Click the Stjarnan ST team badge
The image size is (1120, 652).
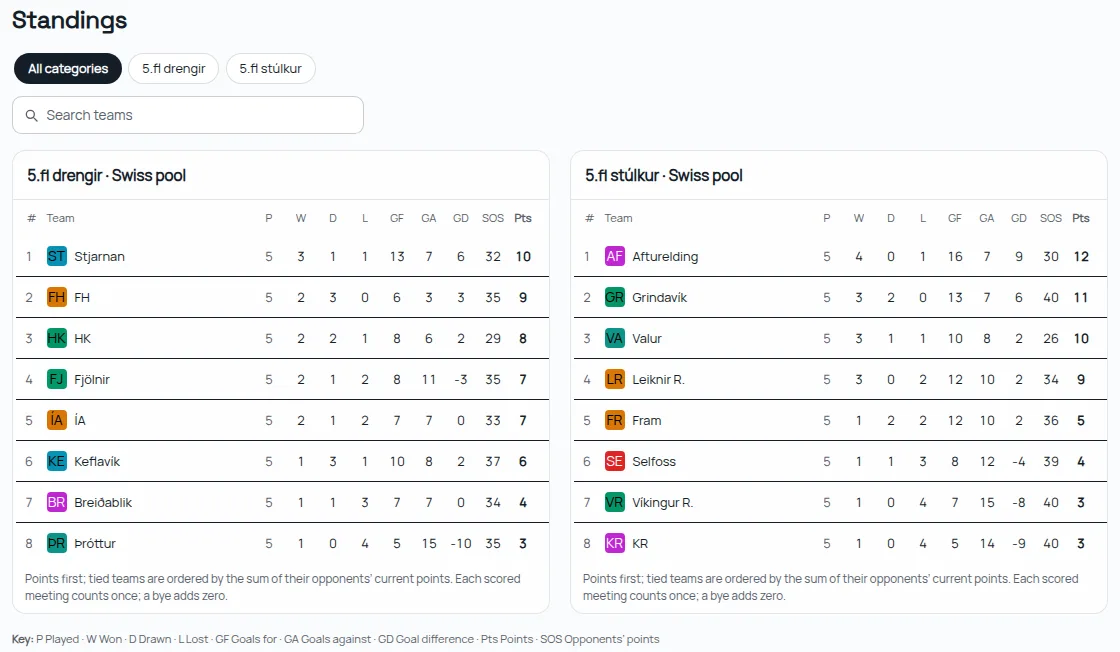(56, 256)
